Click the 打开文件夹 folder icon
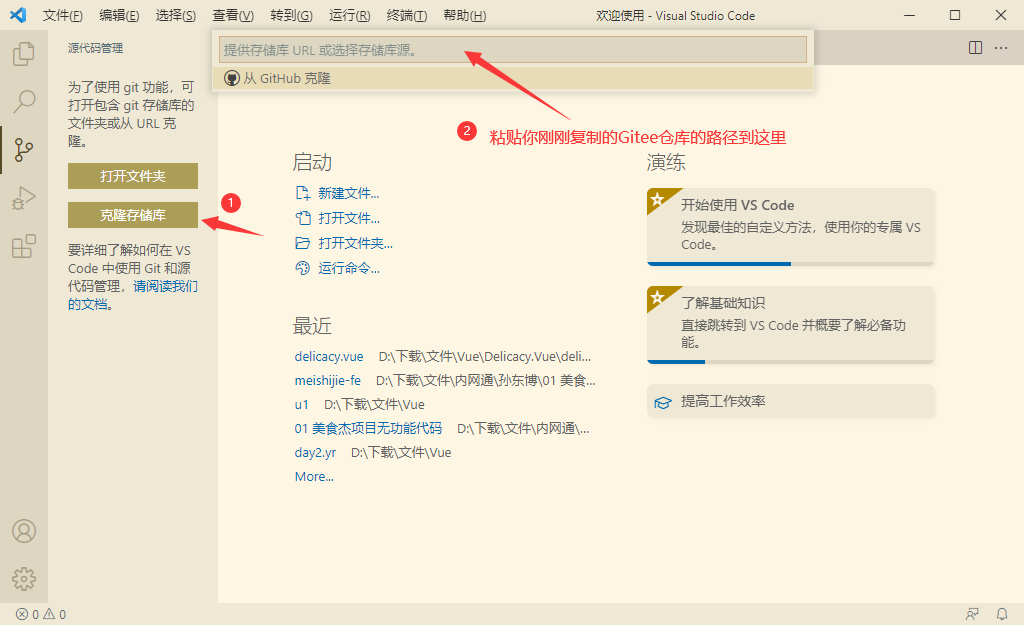Viewport: 1024px width, 625px height. click(302, 243)
